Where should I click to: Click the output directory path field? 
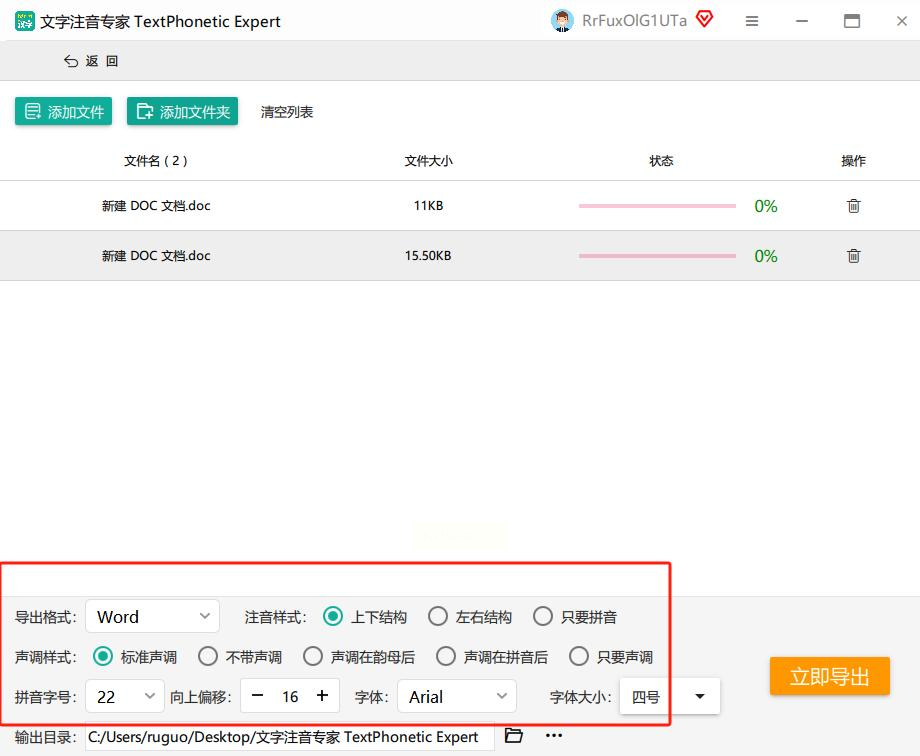click(x=290, y=737)
